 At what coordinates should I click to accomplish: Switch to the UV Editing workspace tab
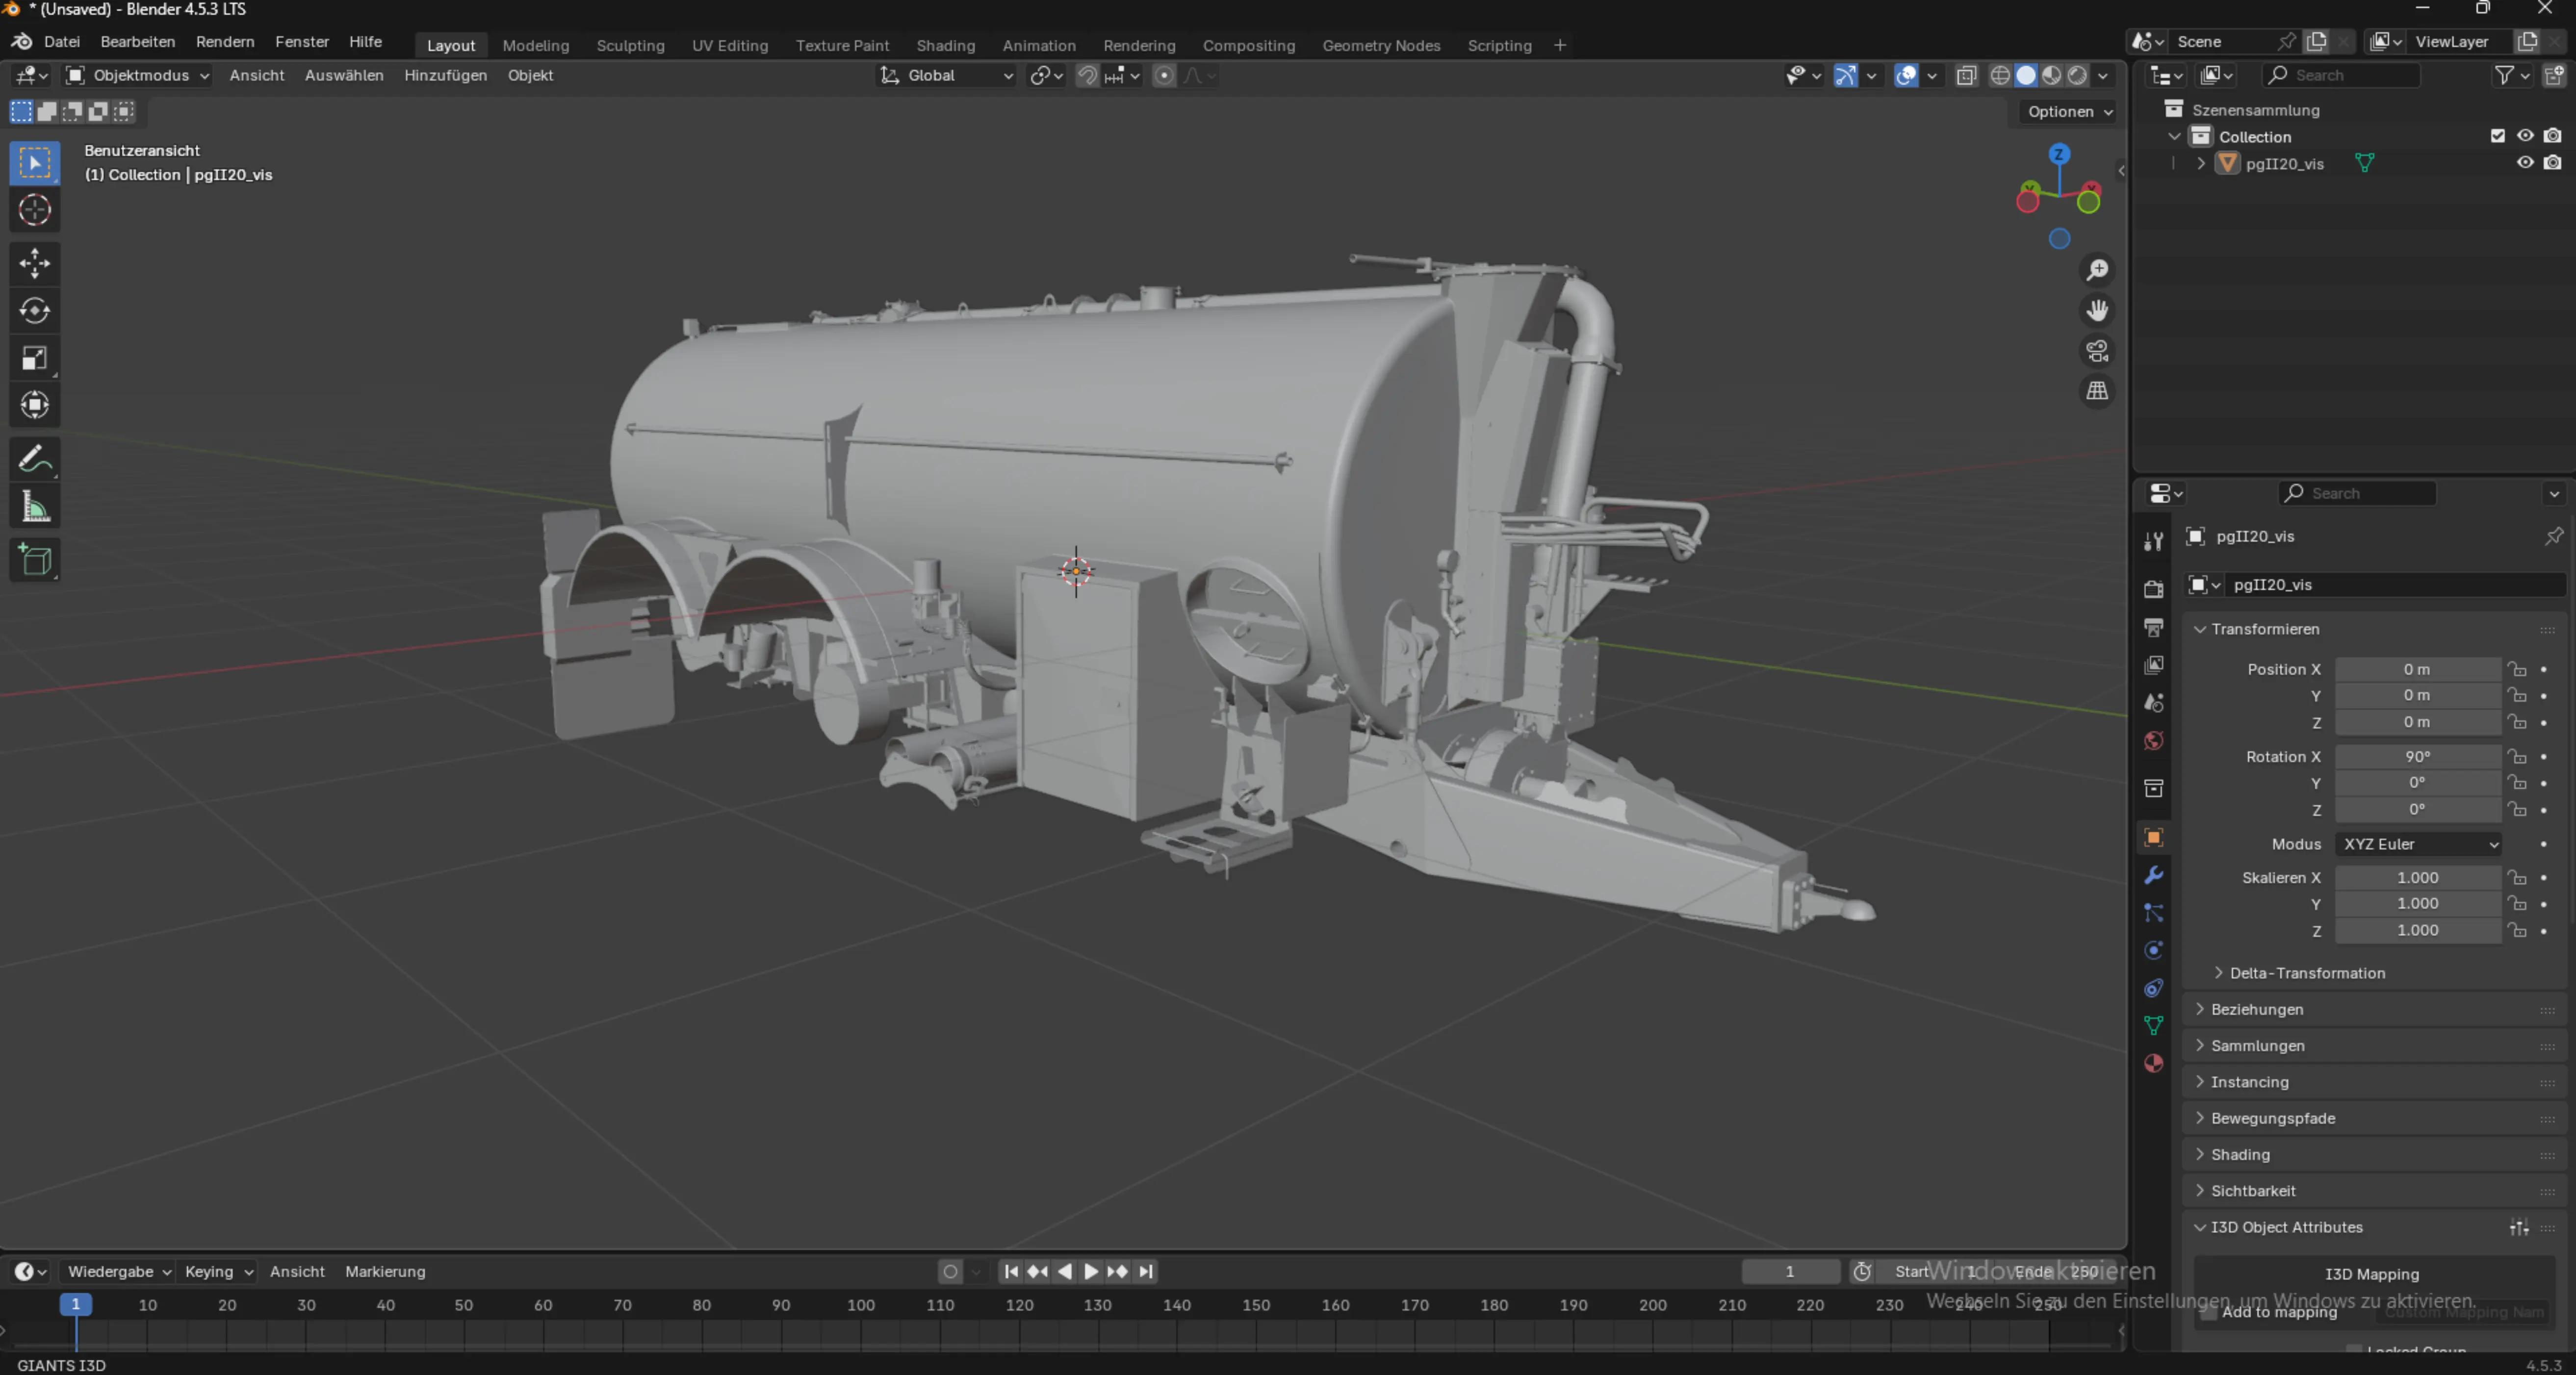click(730, 45)
